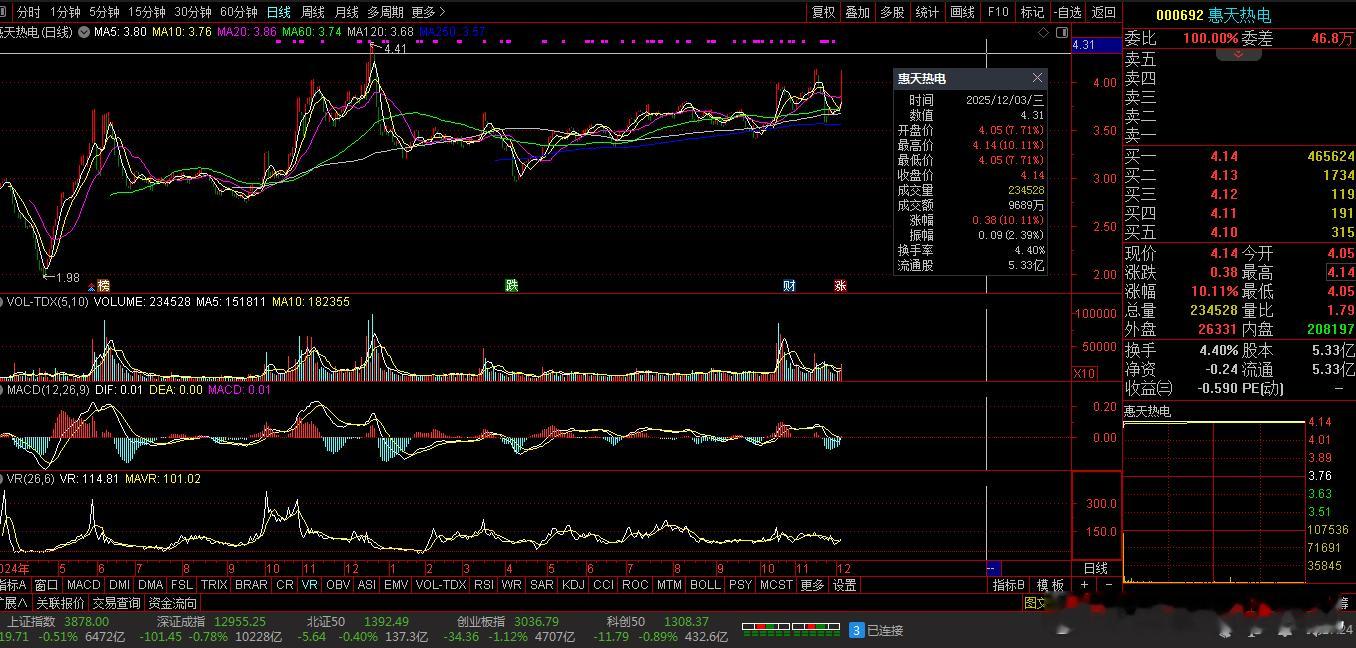Toggle the 复权 price adjustment option
1356x648 pixels.
click(823, 12)
